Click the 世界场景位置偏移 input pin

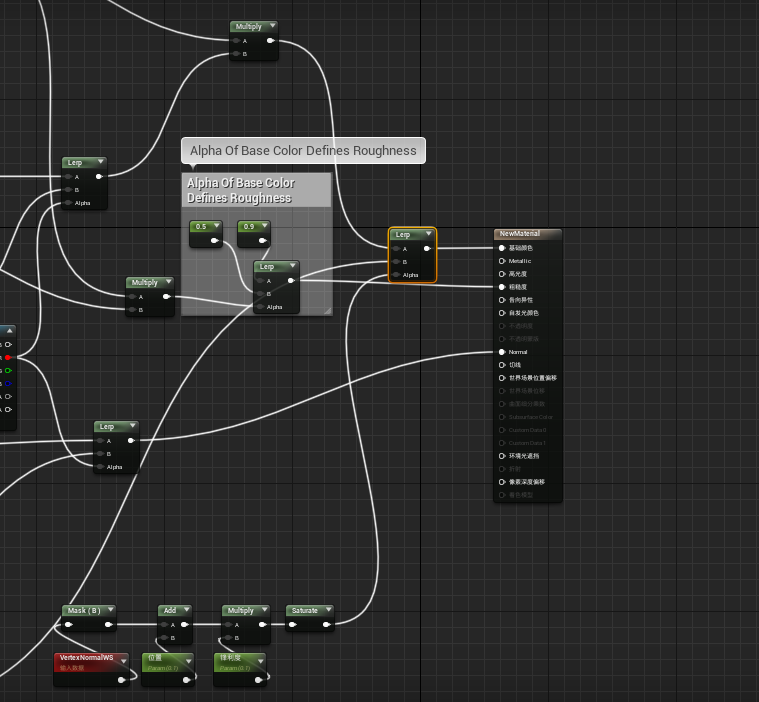tap(502, 378)
